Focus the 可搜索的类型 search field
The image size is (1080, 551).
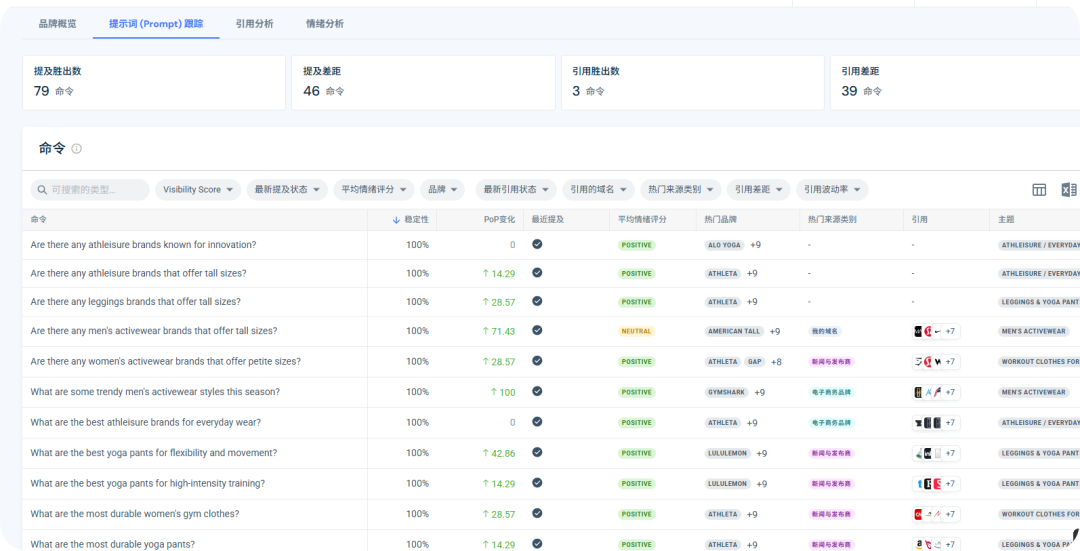(90, 189)
